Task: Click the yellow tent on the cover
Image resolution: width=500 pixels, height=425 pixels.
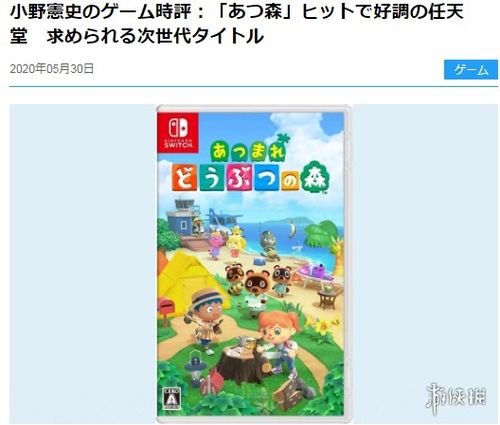Action: click(187, 281)
